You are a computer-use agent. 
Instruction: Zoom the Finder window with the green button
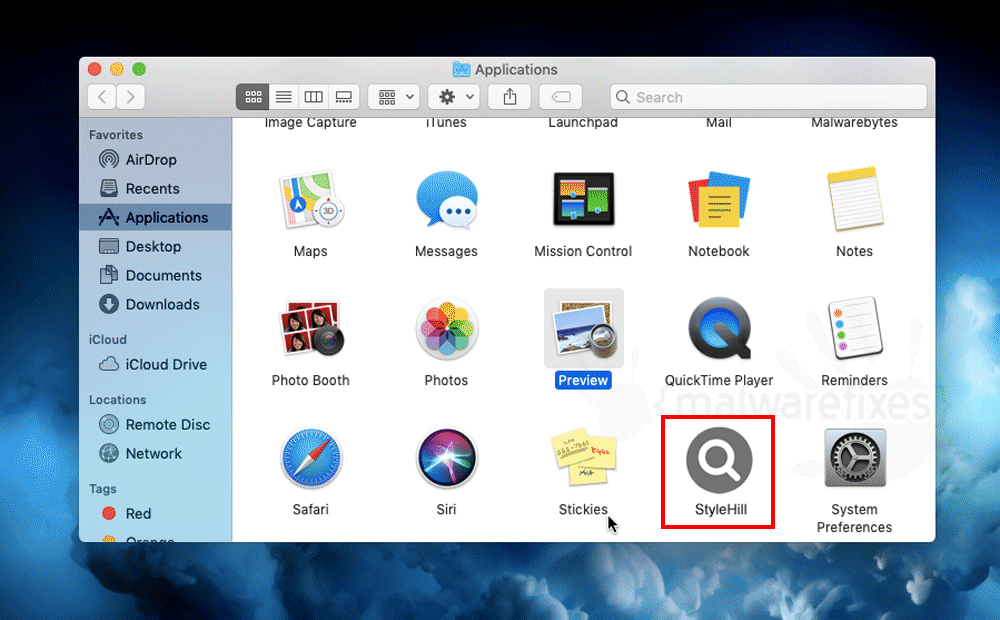click(x=139, y=69)
